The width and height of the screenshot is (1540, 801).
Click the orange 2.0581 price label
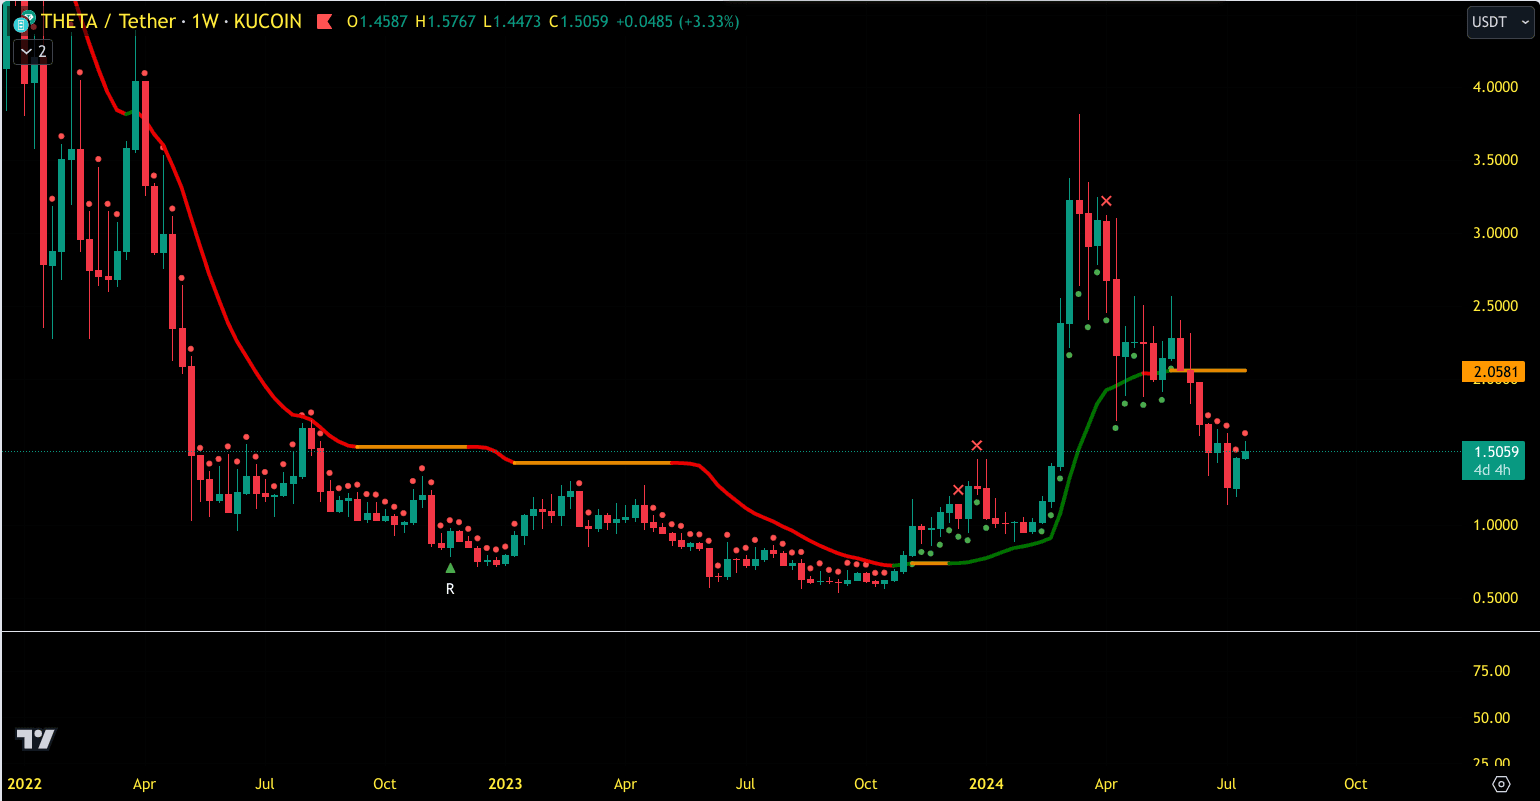click(x=1494, y=372)
